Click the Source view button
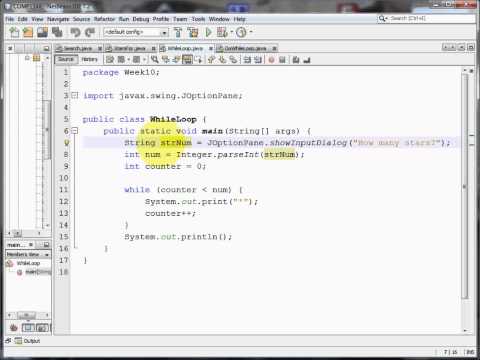This screenshot has height=360, width=480. [x=66, y=59]
